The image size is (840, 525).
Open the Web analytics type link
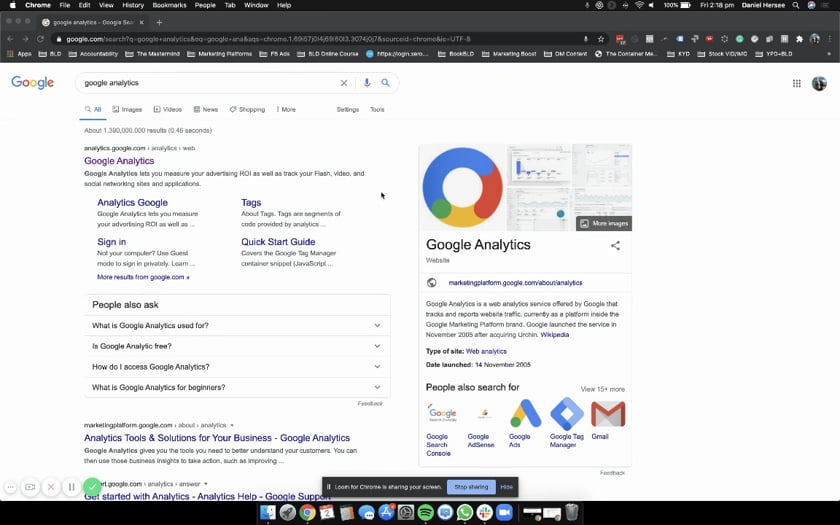[486, 351]
